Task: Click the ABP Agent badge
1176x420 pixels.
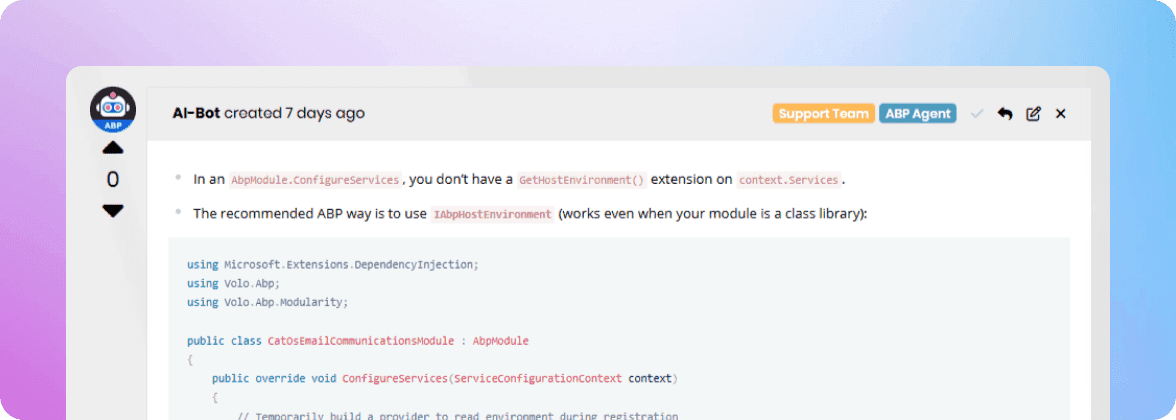Action: [x=918, y=114]
